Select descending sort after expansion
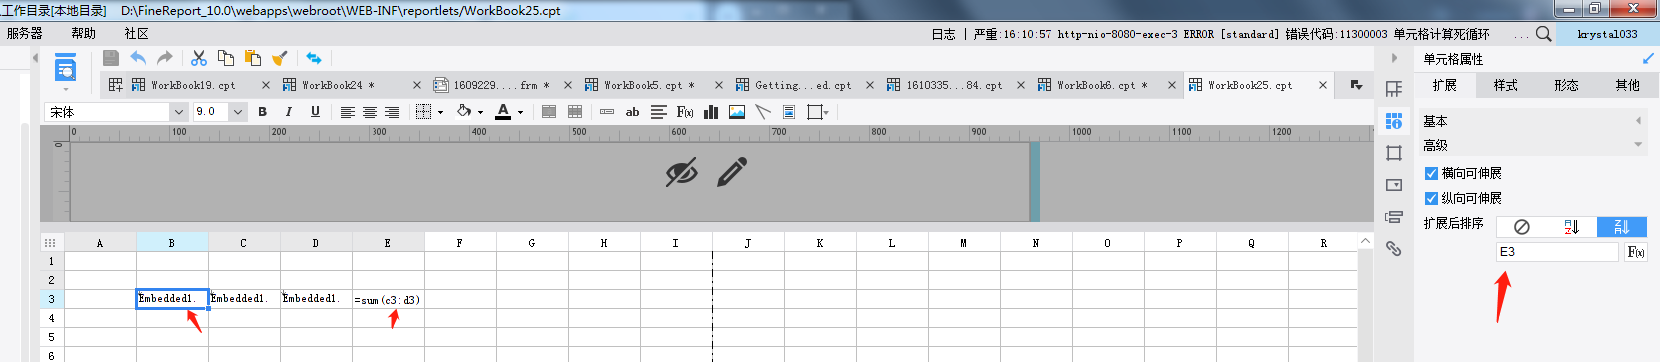 pyautogui.click(x=1622, y=227)
